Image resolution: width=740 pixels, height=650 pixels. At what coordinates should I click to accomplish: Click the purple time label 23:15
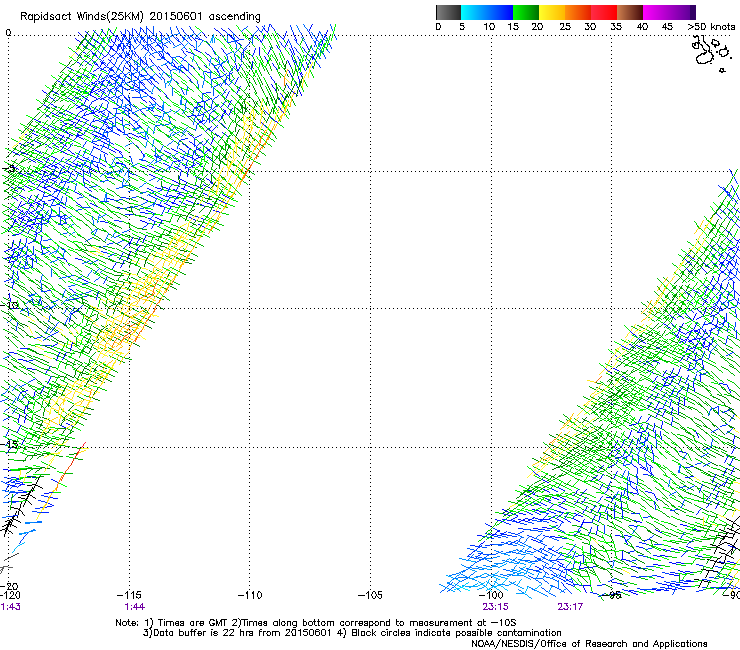tap(495, 607)
